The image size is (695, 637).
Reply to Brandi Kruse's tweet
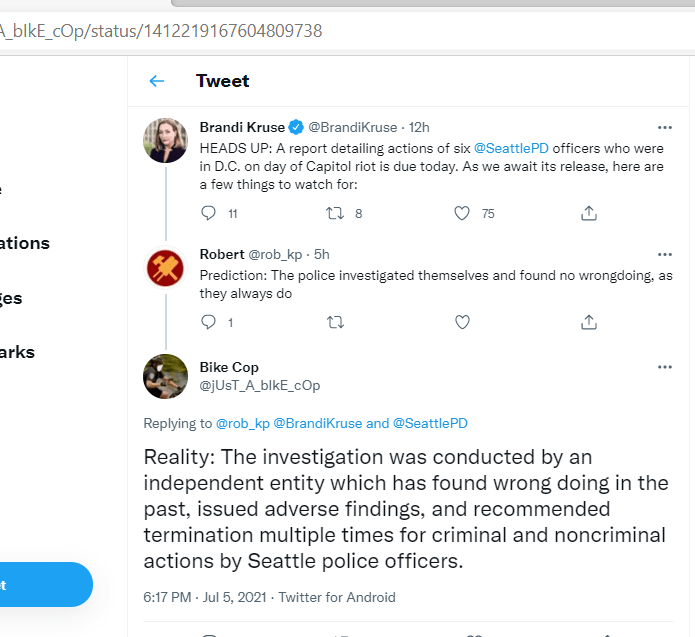[x=209, y=213]
